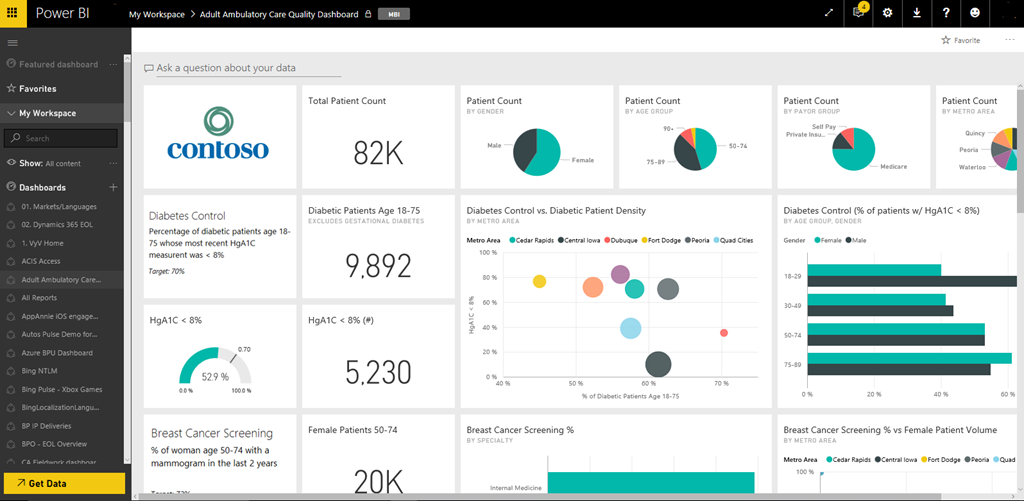Click the light blue Quad Cities bubble
This screenshot has height=501, width=1024.
(630, 328)
